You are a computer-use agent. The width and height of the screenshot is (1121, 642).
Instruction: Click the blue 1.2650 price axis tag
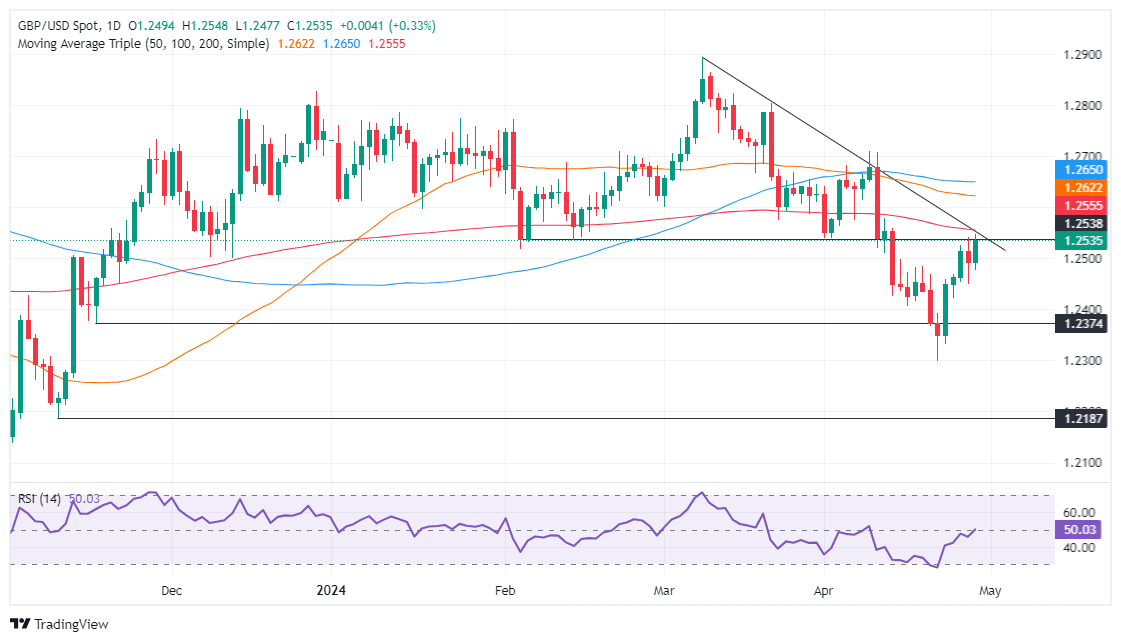pos(1081,171)
